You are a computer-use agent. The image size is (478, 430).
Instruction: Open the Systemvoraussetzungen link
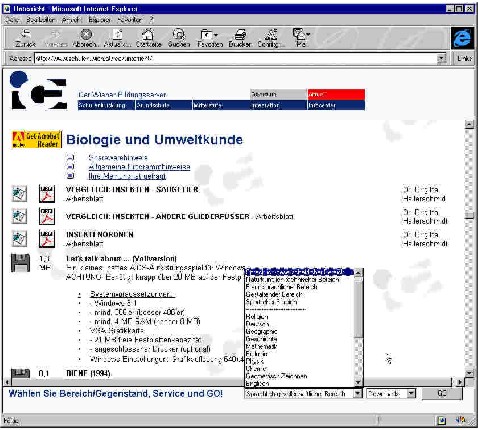pos(132,294)
